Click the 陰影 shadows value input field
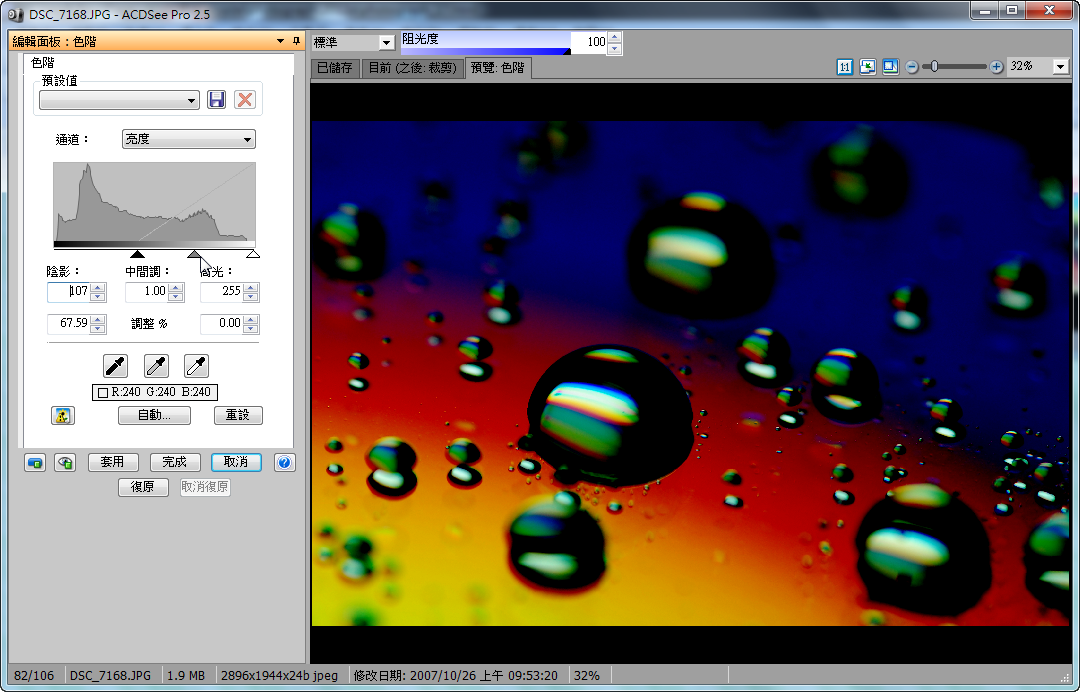 [69, 292]
